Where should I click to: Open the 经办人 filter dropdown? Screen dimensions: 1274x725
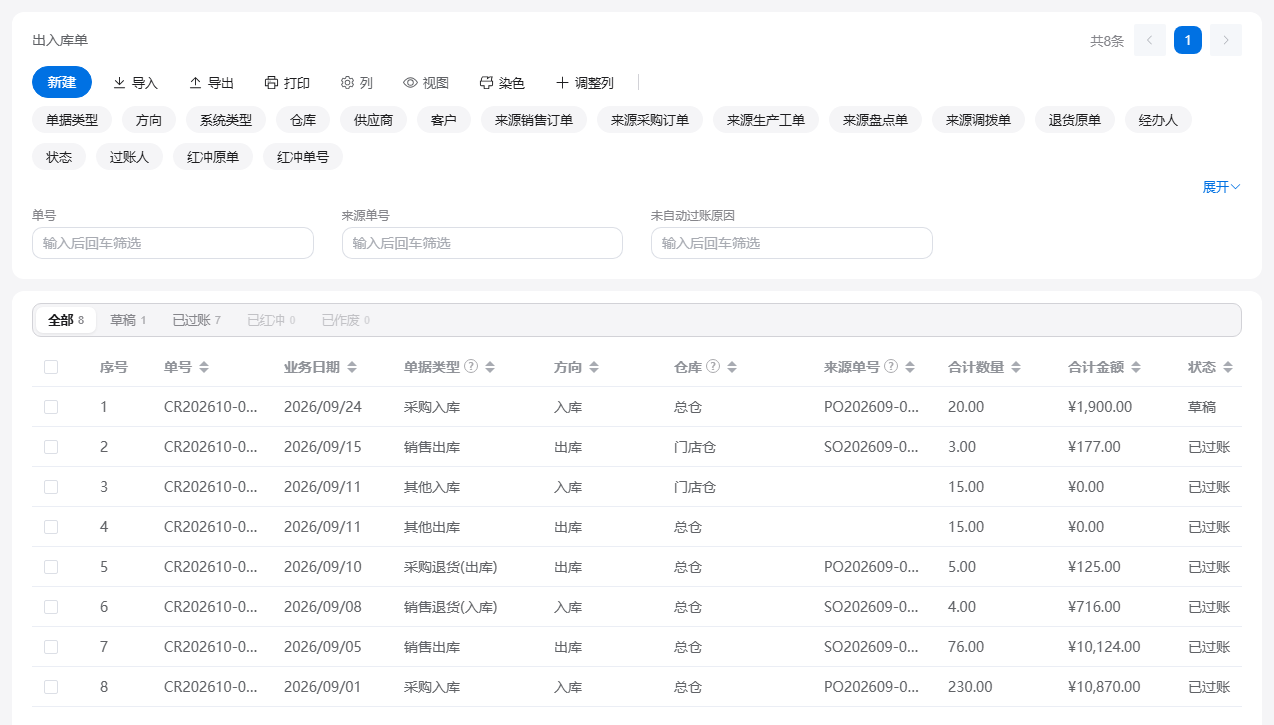pos(1158,120)
